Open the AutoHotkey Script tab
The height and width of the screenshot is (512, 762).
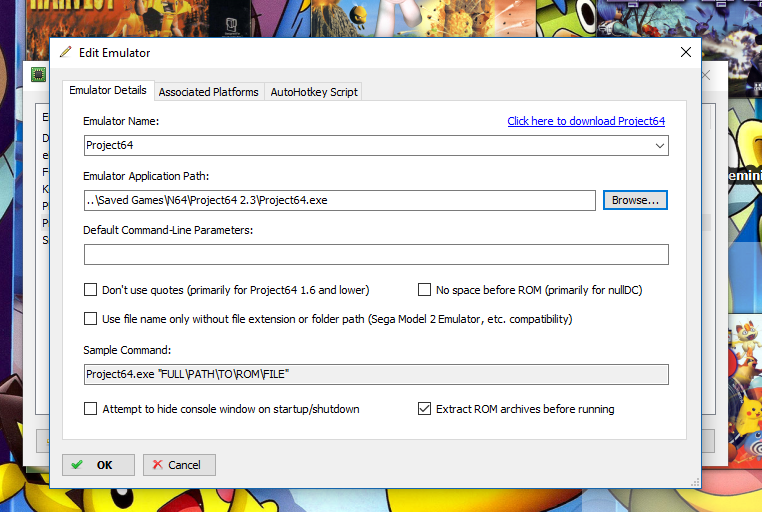point(314,92)
